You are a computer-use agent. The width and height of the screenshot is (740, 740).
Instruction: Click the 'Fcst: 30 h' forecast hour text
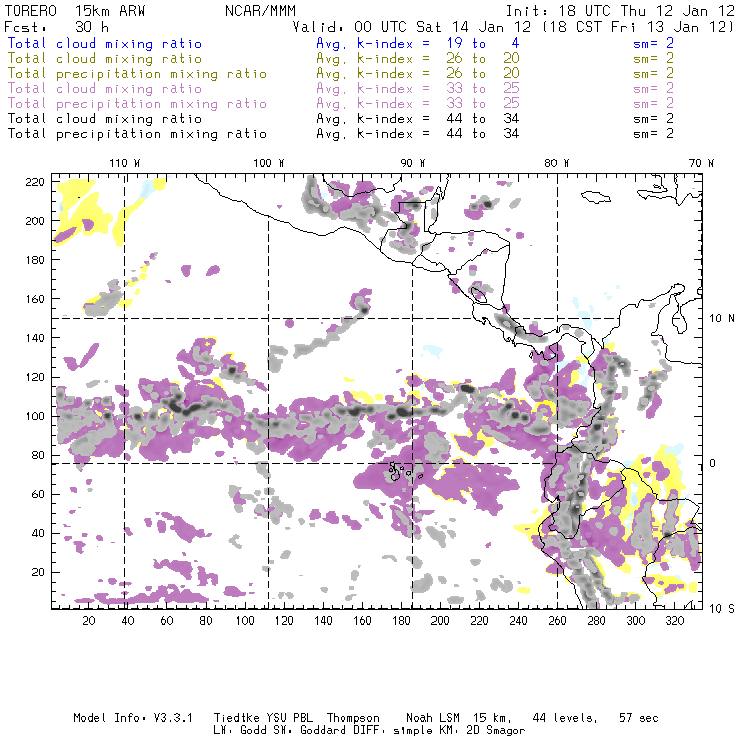tap(57, 27)
